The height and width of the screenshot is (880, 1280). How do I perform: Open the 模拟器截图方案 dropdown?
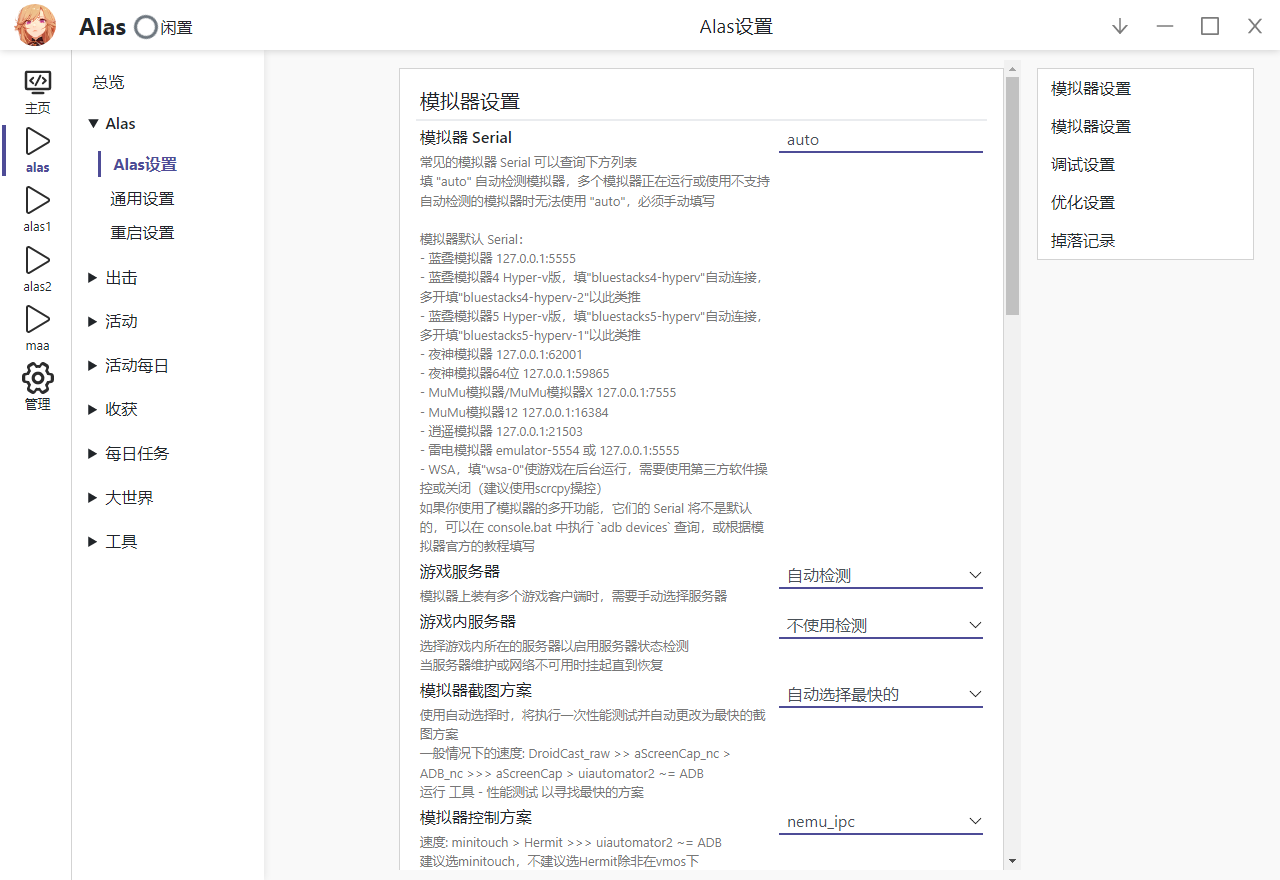tap(881, 694)
